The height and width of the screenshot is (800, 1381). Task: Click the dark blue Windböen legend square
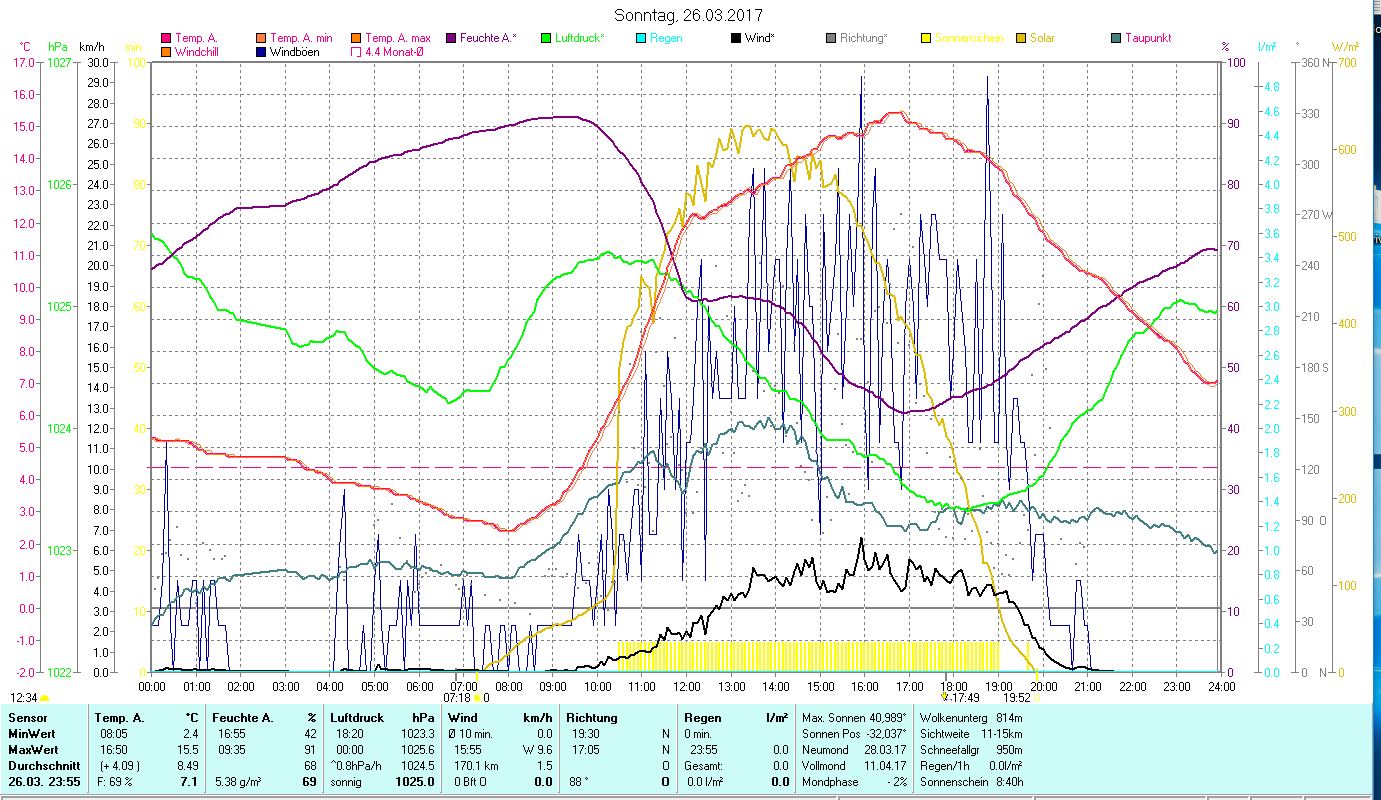[x=261, y=52]
